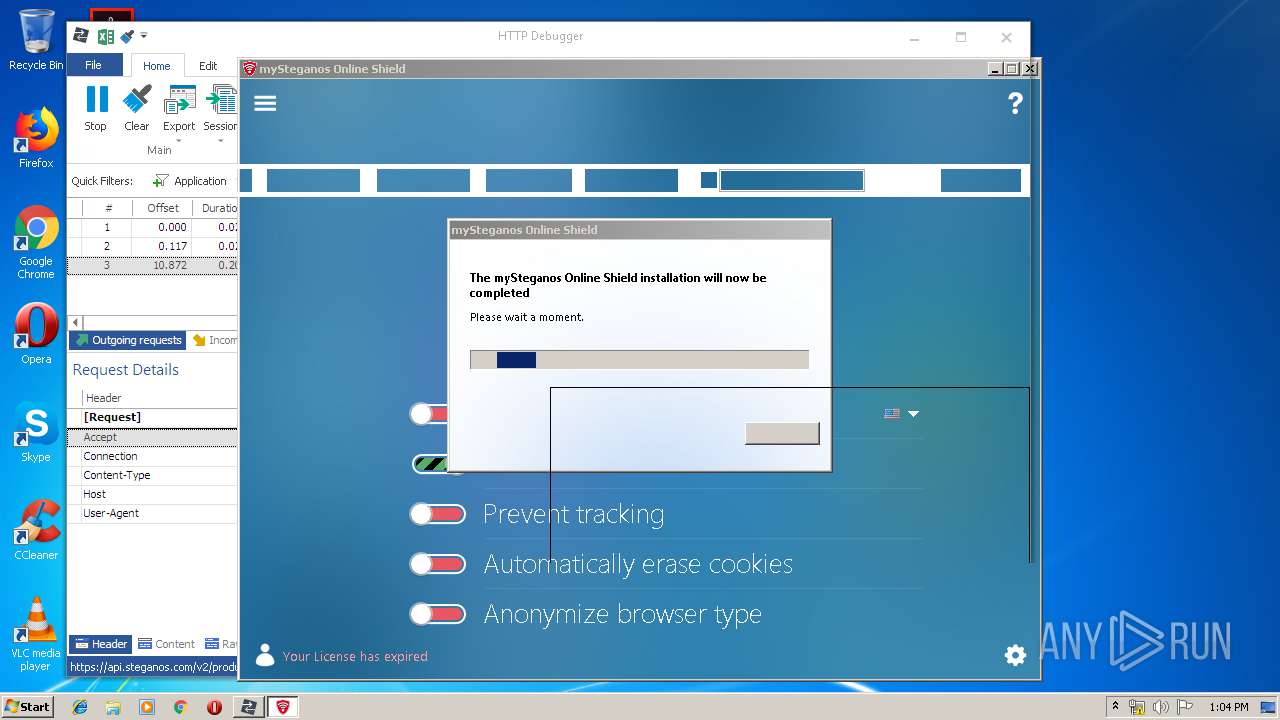Select the Skype desktop shortcut
The width and height of the screenshot is (1280, 720).
[x=36, y=431]
